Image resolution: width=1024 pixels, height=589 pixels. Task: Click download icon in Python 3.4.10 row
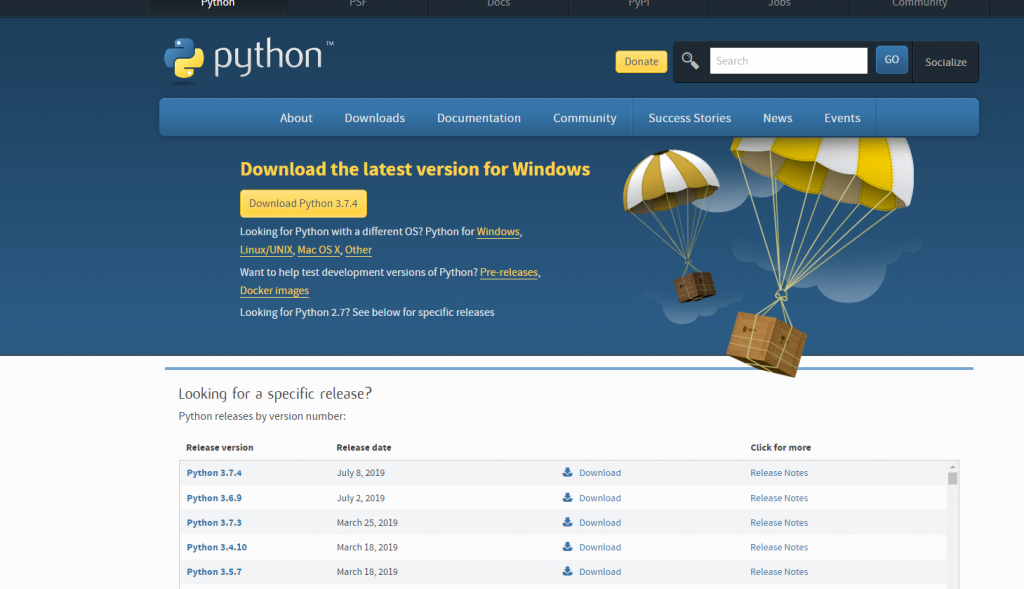568,547
